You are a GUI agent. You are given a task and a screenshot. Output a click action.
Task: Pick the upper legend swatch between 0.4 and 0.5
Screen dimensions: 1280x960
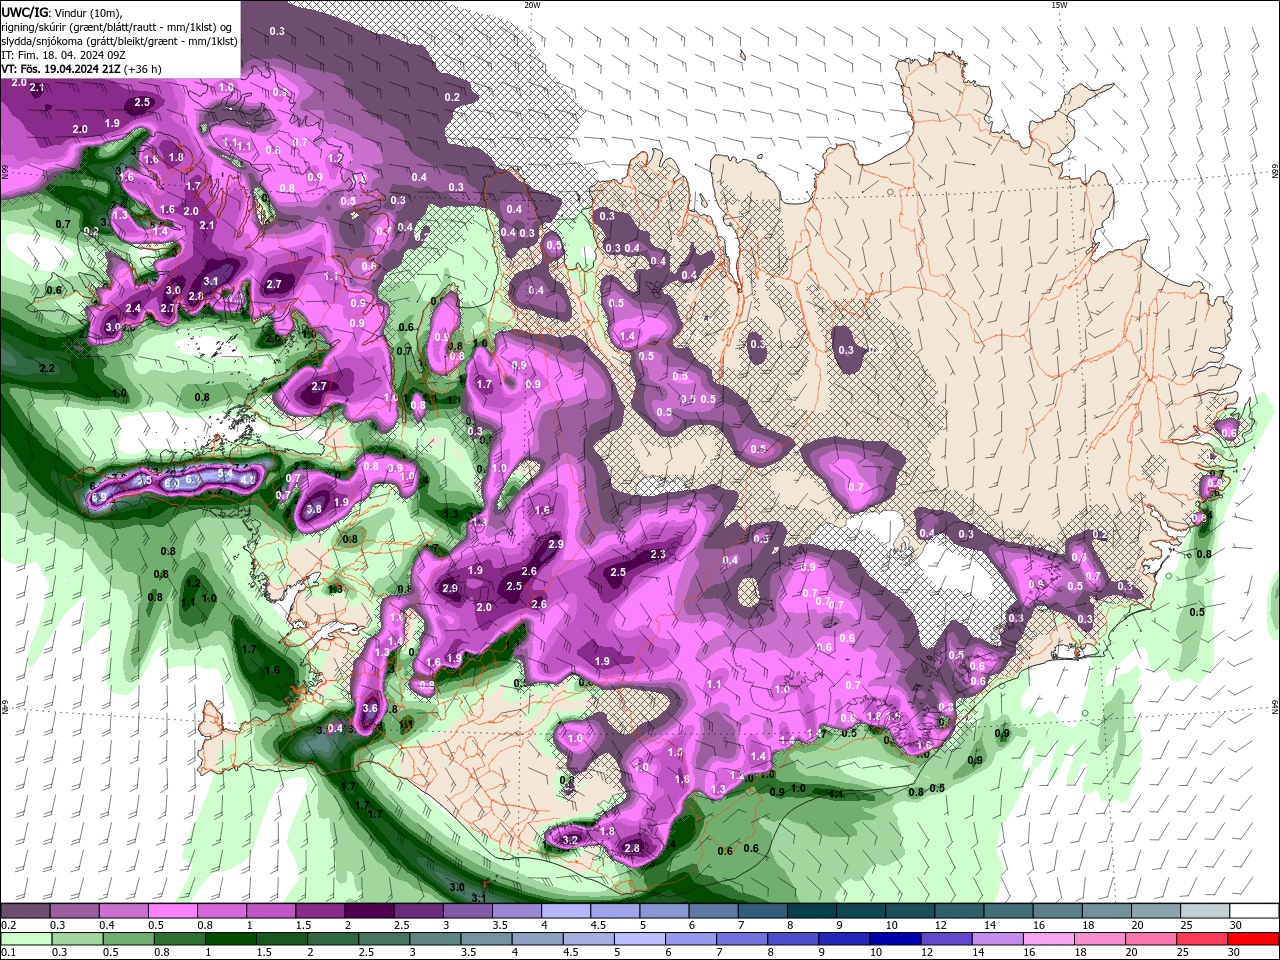[122, 911]
